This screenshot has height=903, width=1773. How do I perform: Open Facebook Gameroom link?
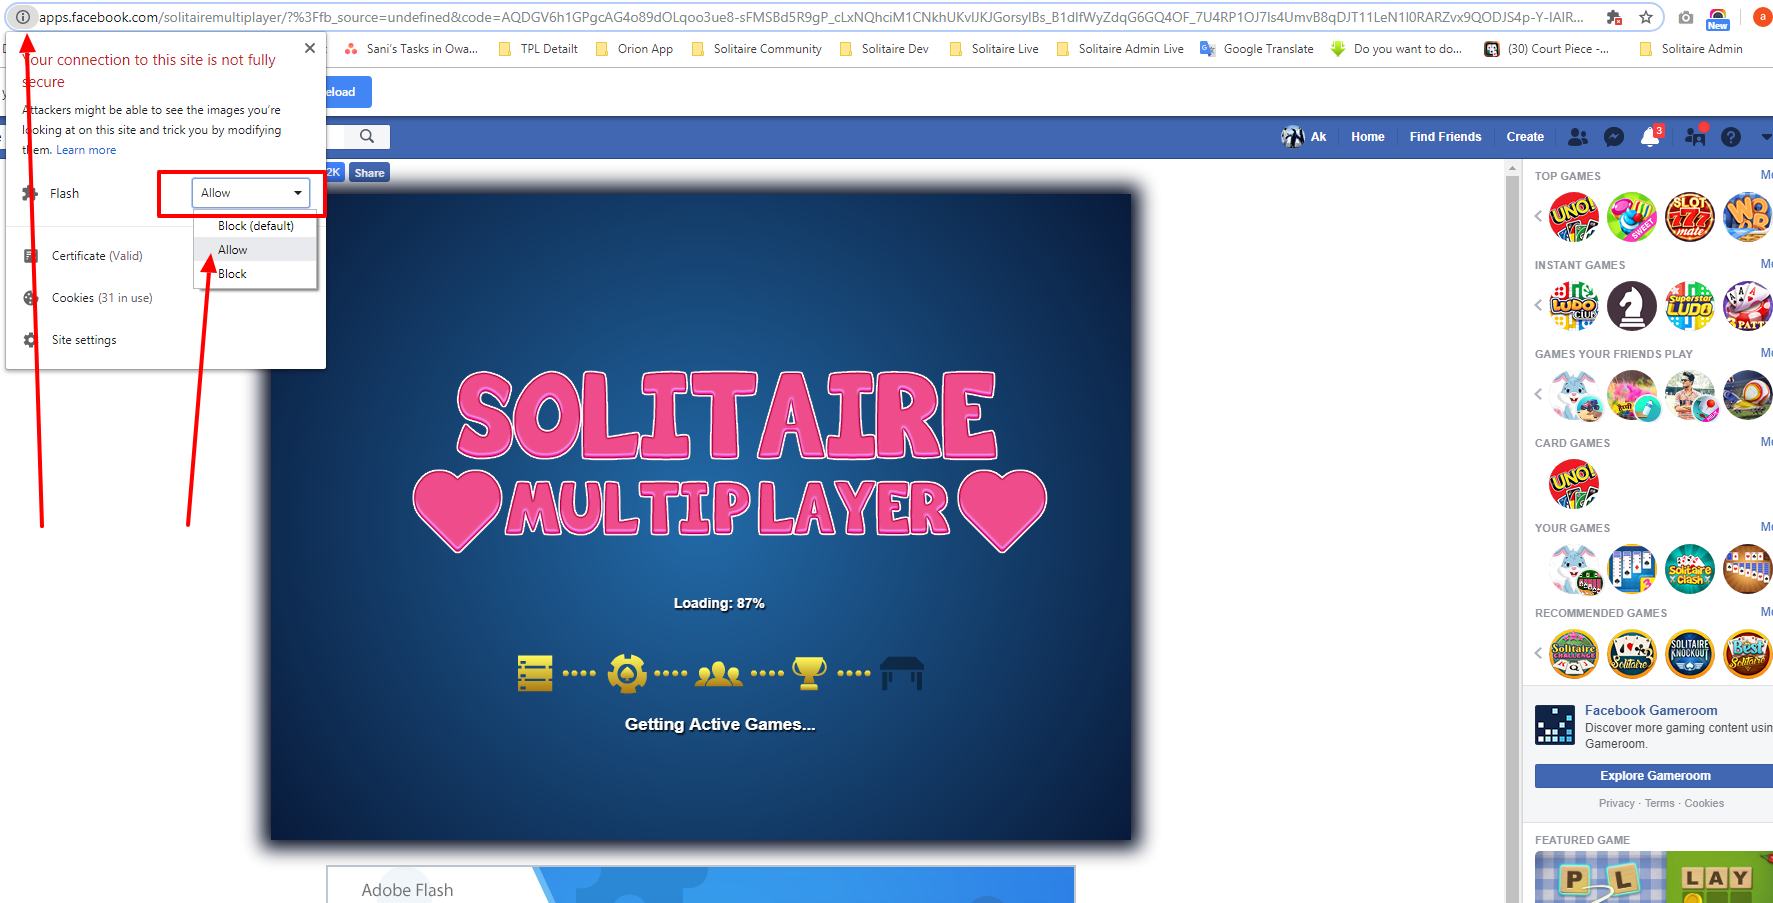pos(1651,711)
